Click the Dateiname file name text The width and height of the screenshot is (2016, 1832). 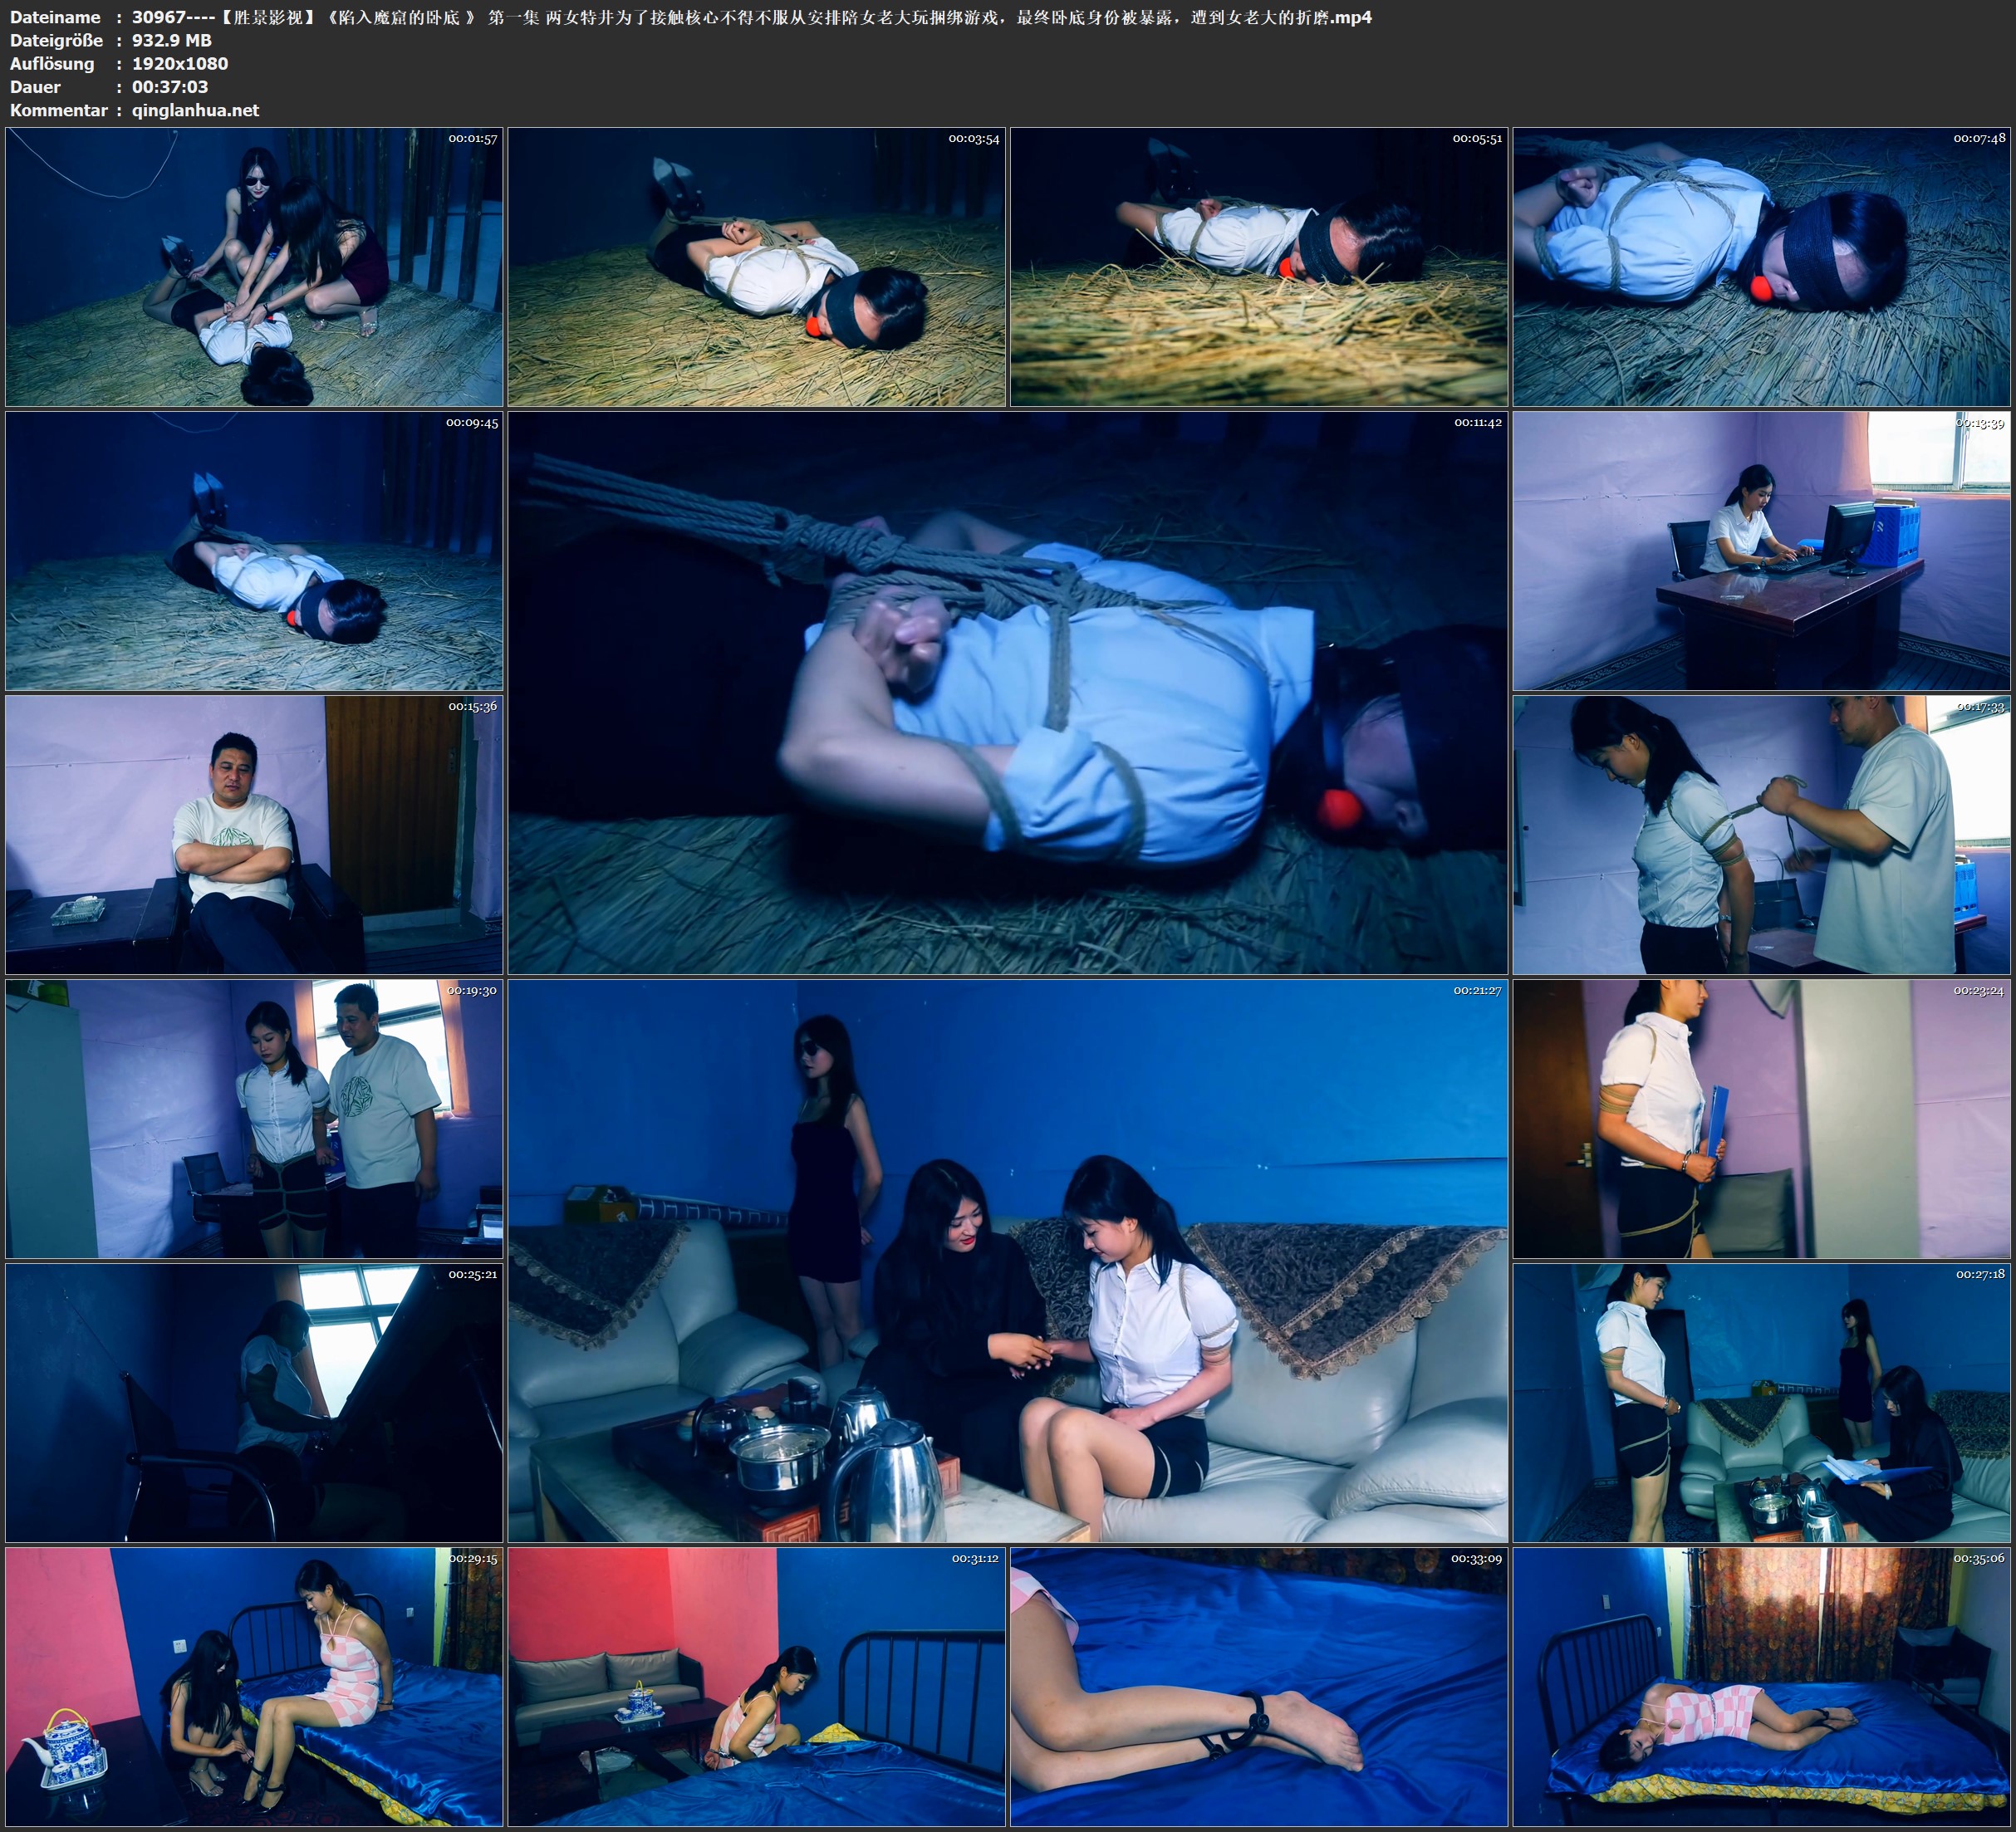pos(750,17)
